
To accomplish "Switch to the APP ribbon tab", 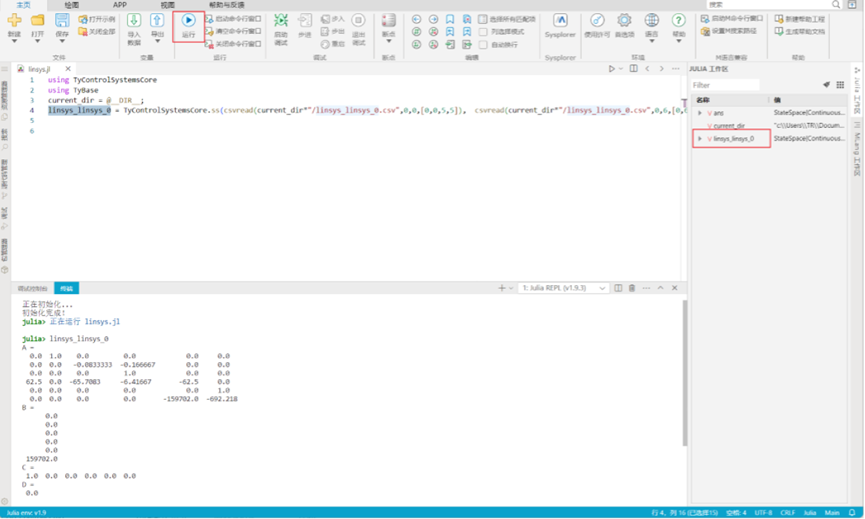I will 120,5.
